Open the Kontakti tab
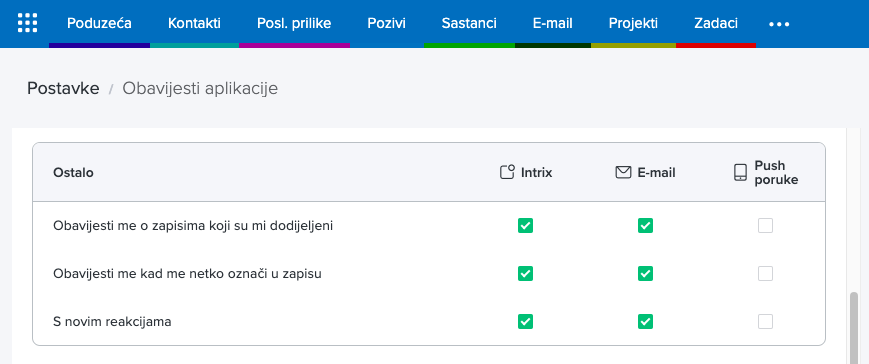 [194, 23]
